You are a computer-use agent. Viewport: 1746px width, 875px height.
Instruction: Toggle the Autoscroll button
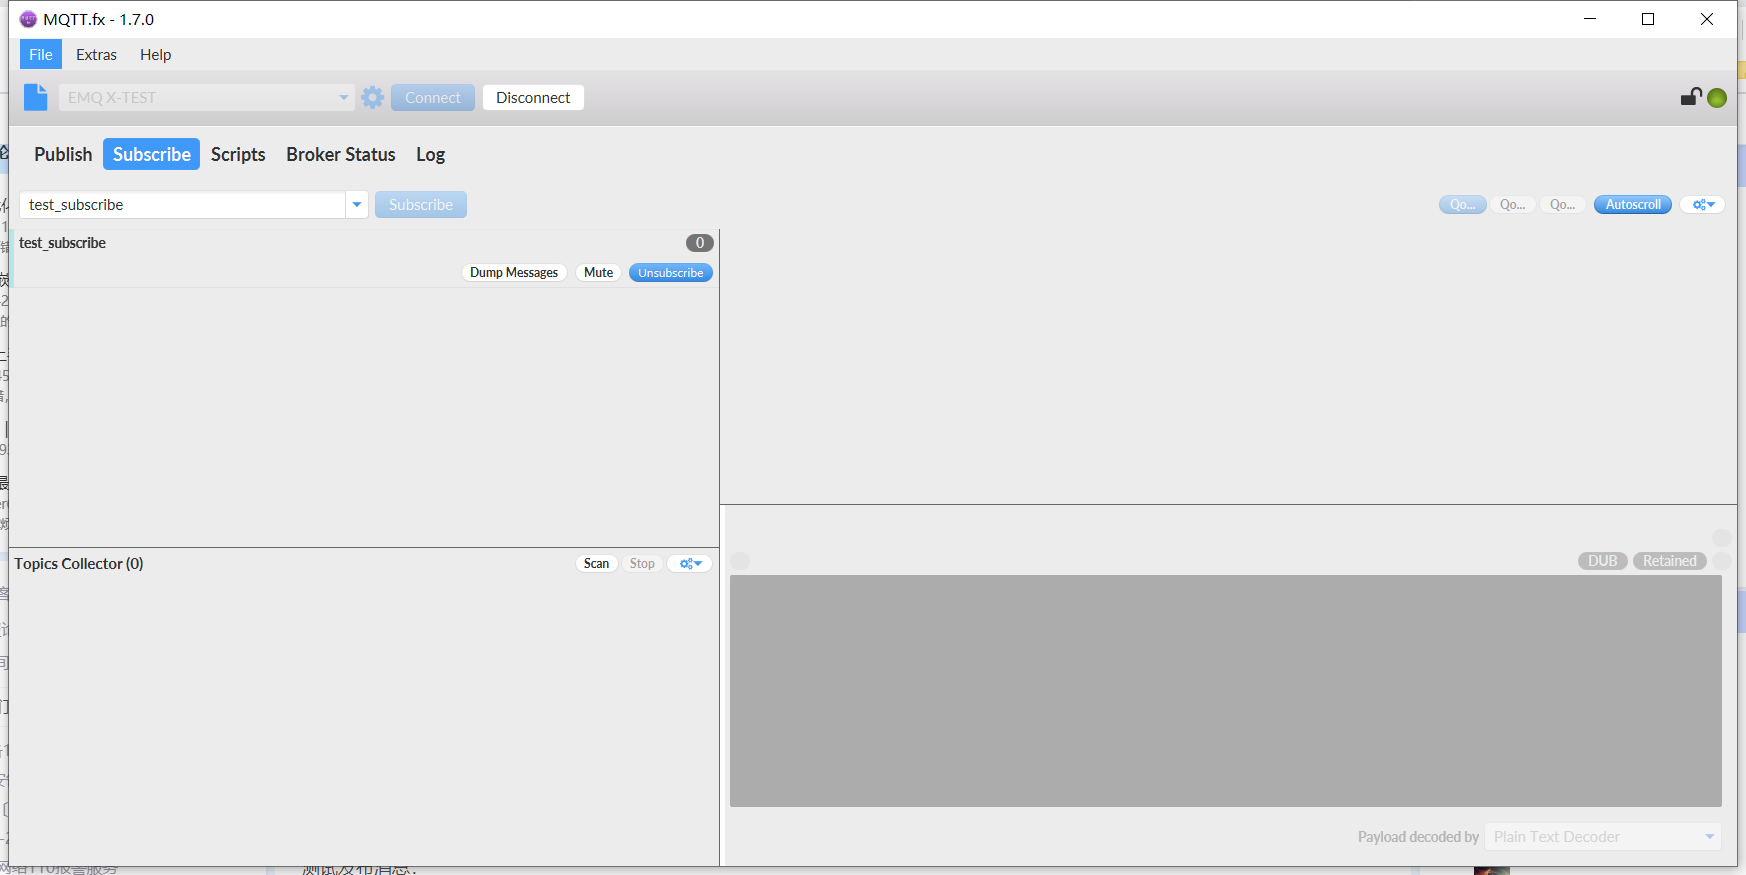coord(1633,205)
